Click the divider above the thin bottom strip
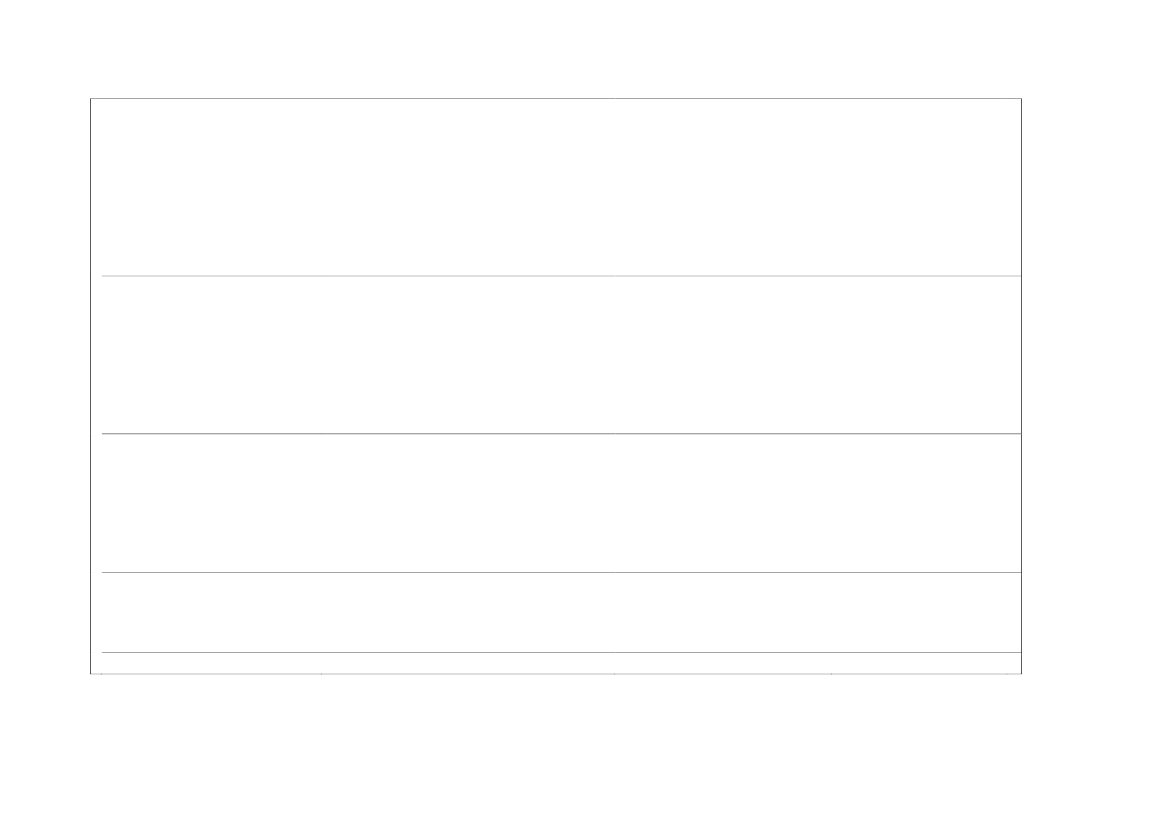The height and width of the screenshot is (827, 1169). (x=556, y=652)
